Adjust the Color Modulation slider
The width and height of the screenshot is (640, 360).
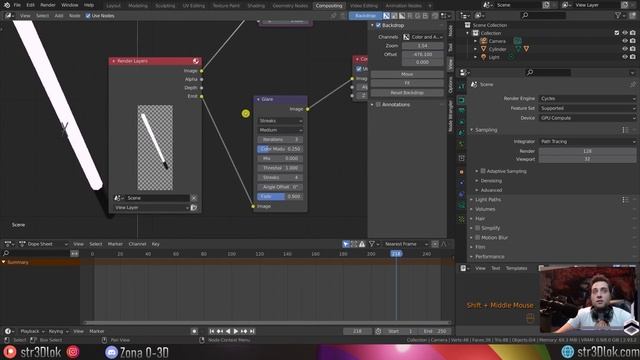point(280,149)
